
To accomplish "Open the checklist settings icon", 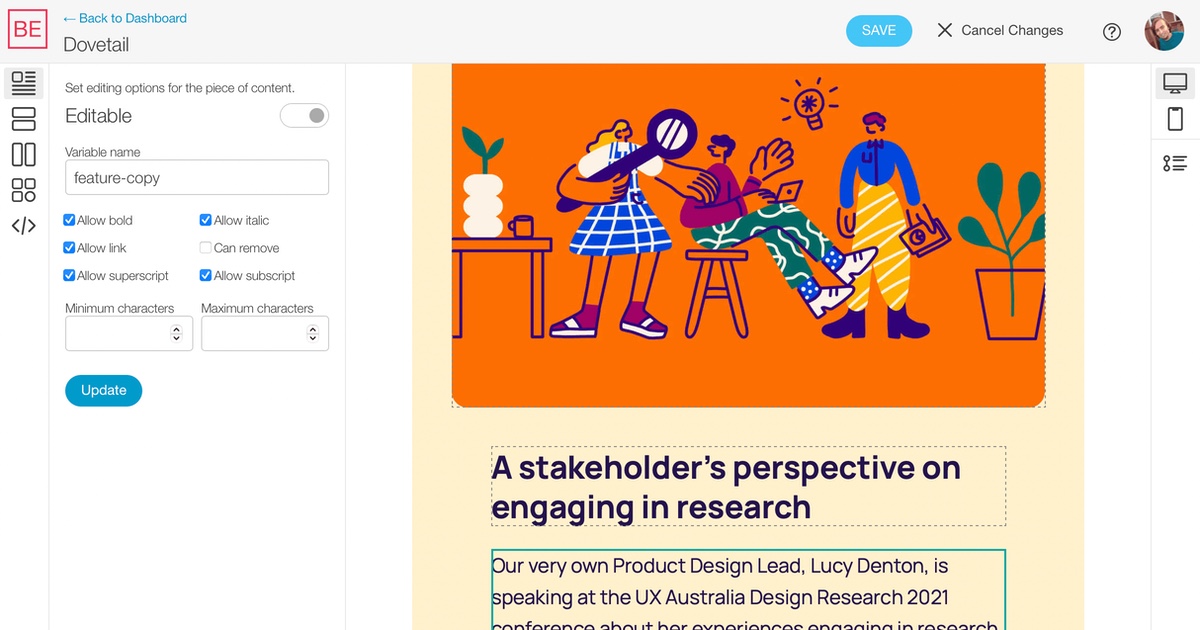I will tap(1175, 162).
